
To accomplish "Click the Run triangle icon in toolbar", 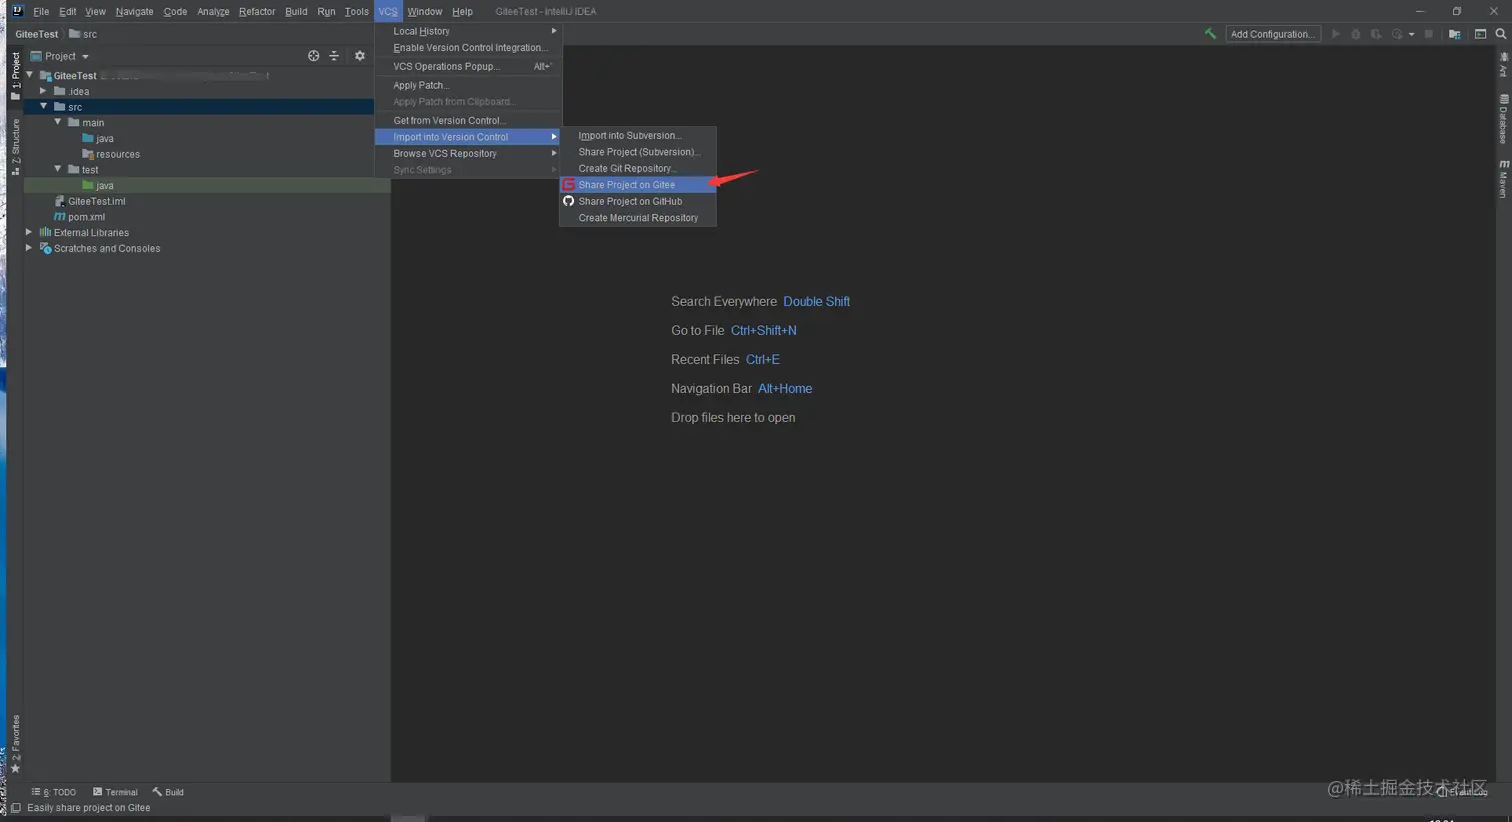I will 1335,34.
